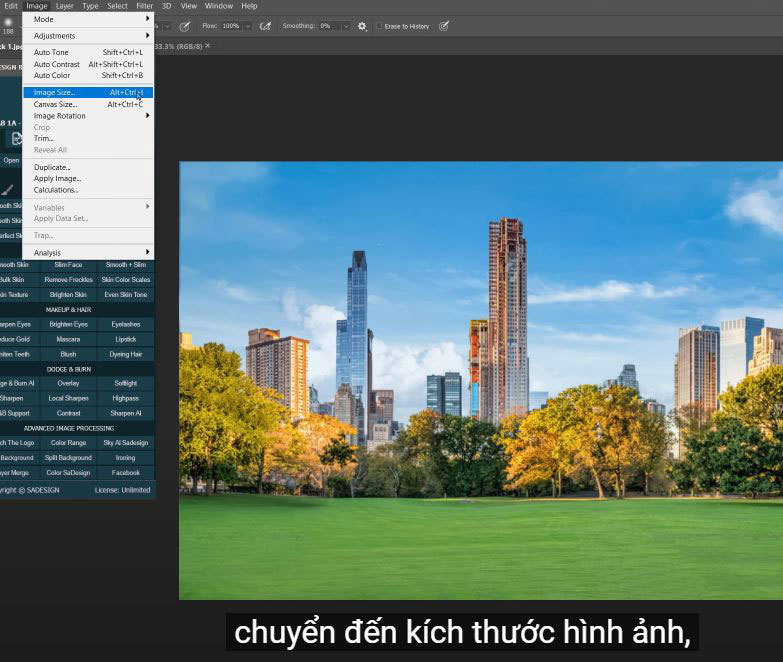This screenshot has width=783, height=662.
Task: Enable the Erase to History checkbox
Action: click(x=379, y=26)
